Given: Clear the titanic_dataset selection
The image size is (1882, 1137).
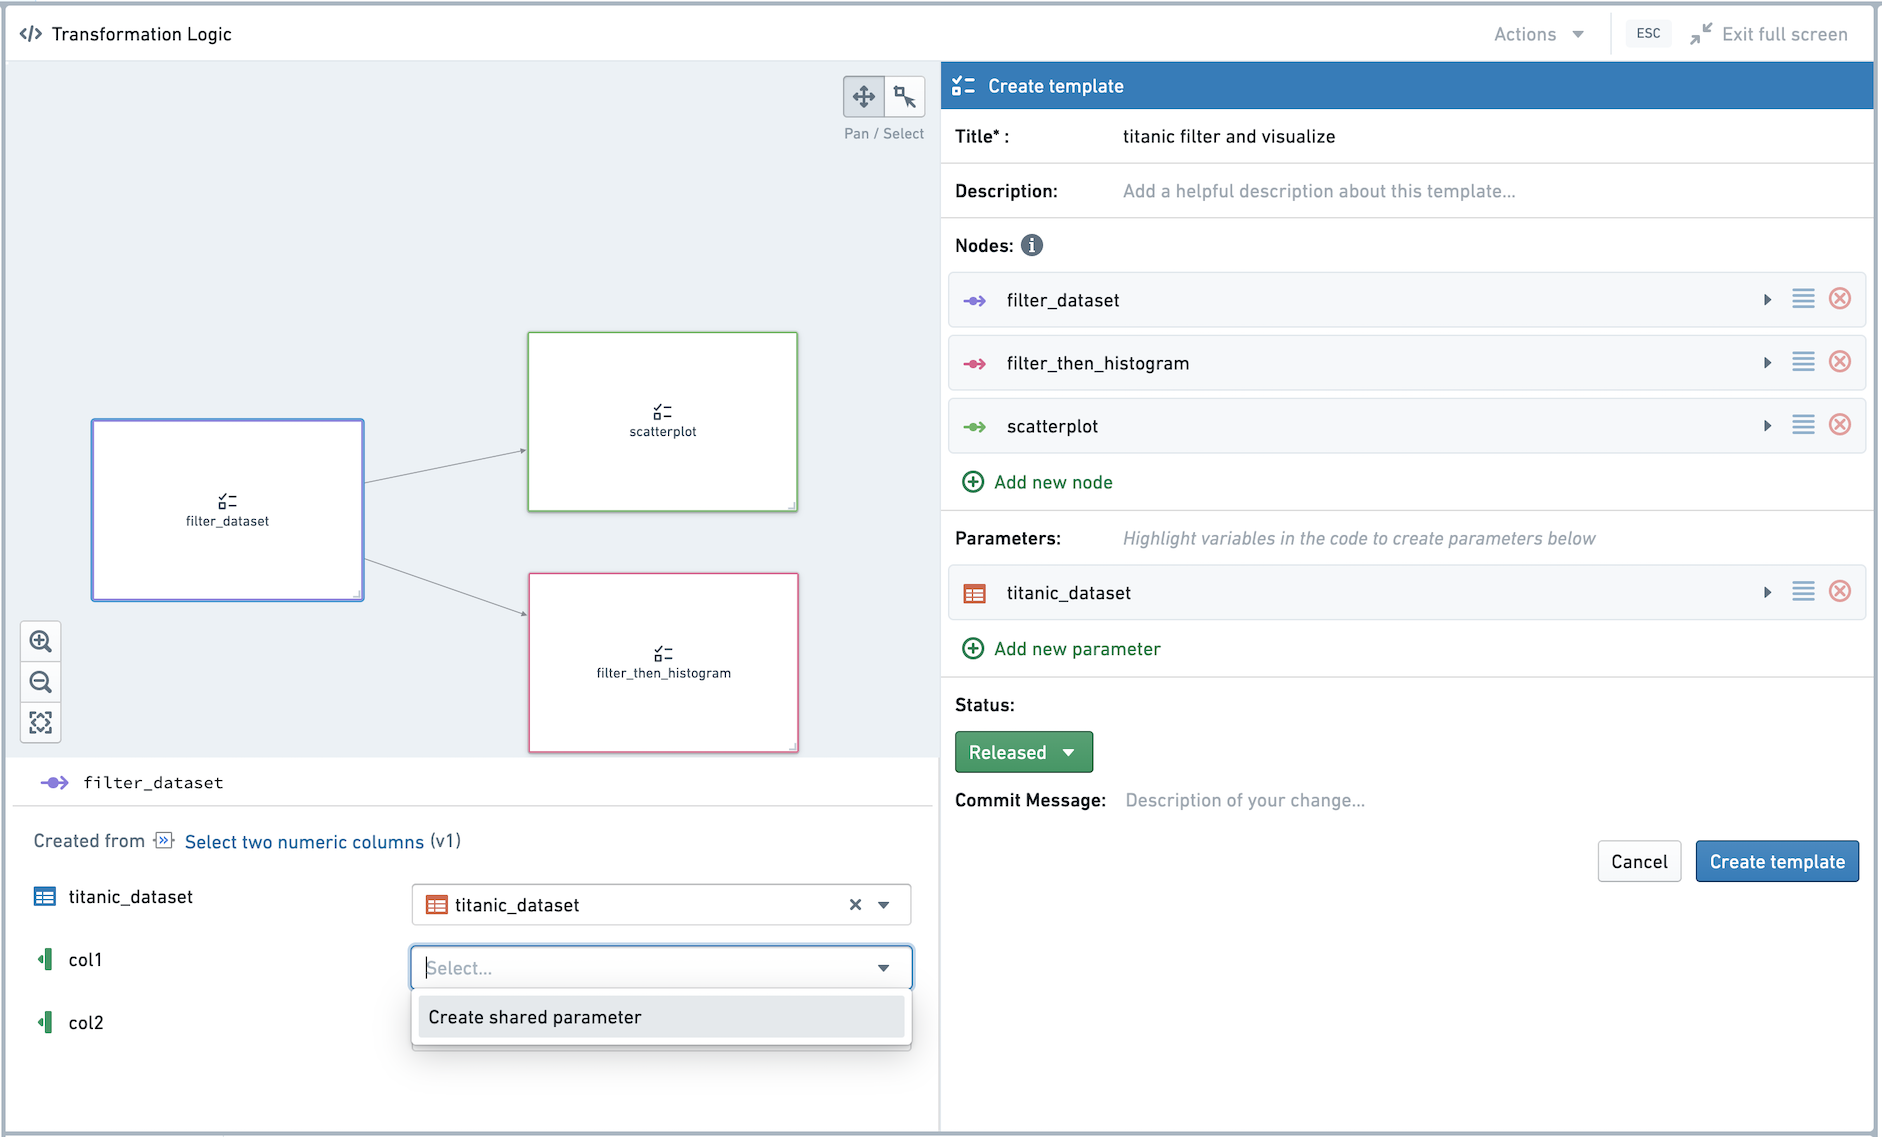Looking at the screenshot, I should 855,905.
